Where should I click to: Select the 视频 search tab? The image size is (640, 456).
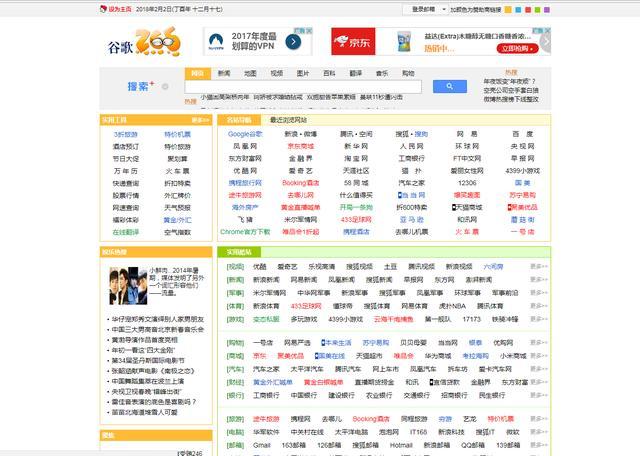276,73
